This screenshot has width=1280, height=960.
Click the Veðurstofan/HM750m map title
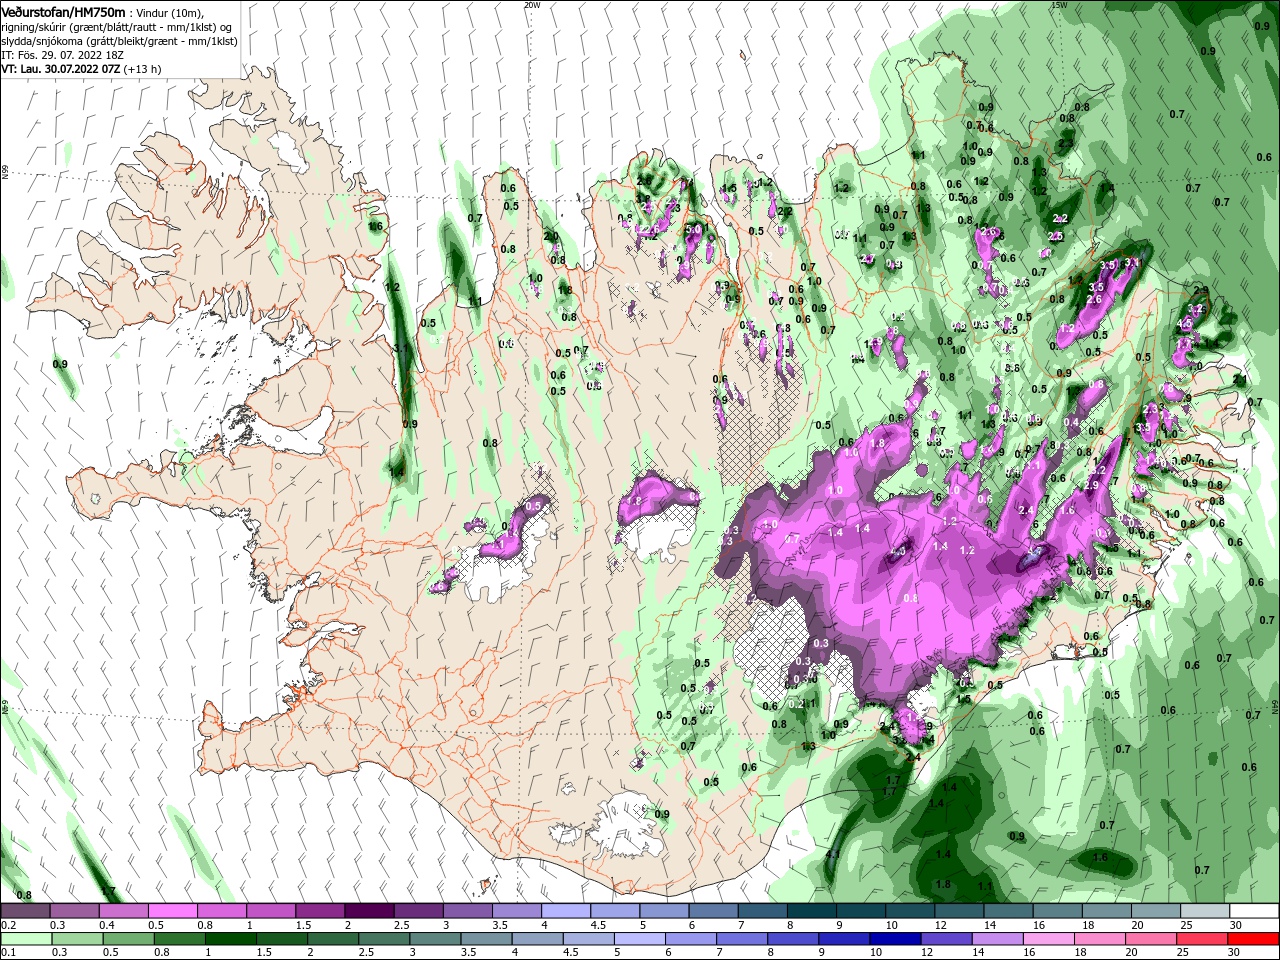tap(63, 11)
